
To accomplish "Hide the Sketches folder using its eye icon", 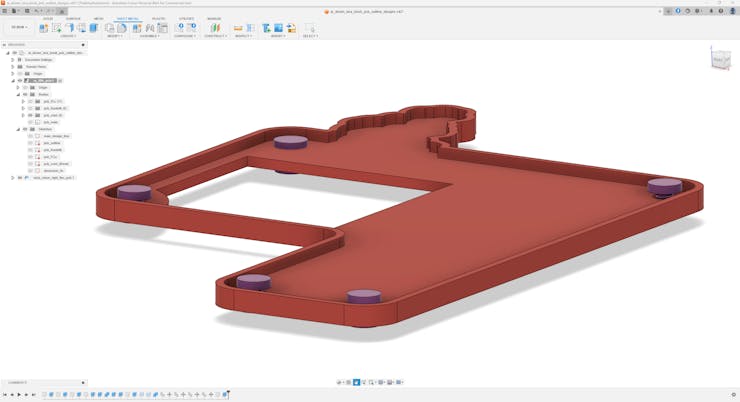I will pyautogui.click(x=25, y=129).
